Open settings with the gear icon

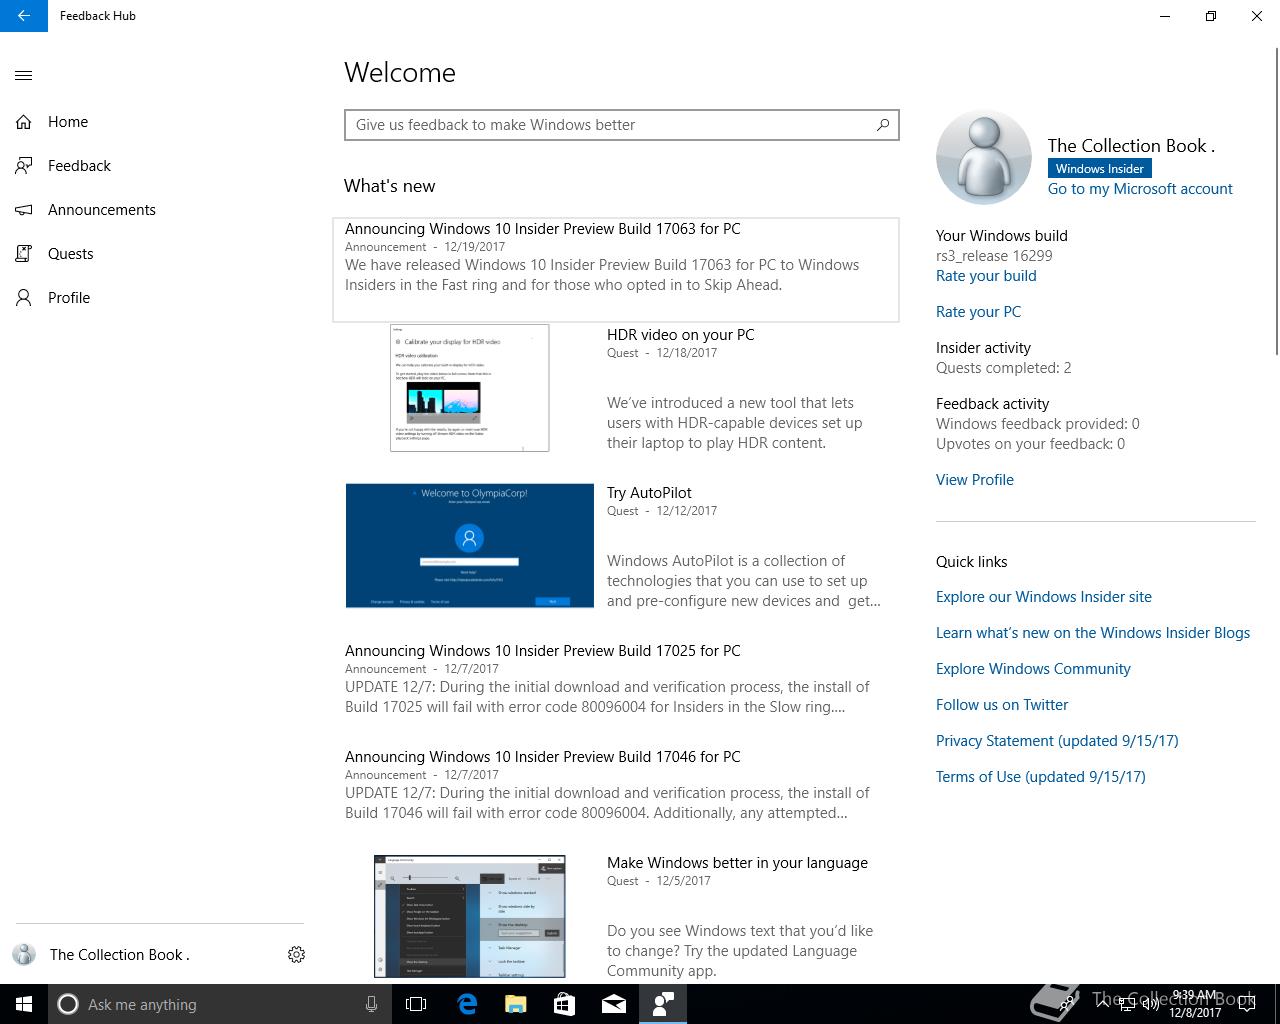tap(296, 955)
